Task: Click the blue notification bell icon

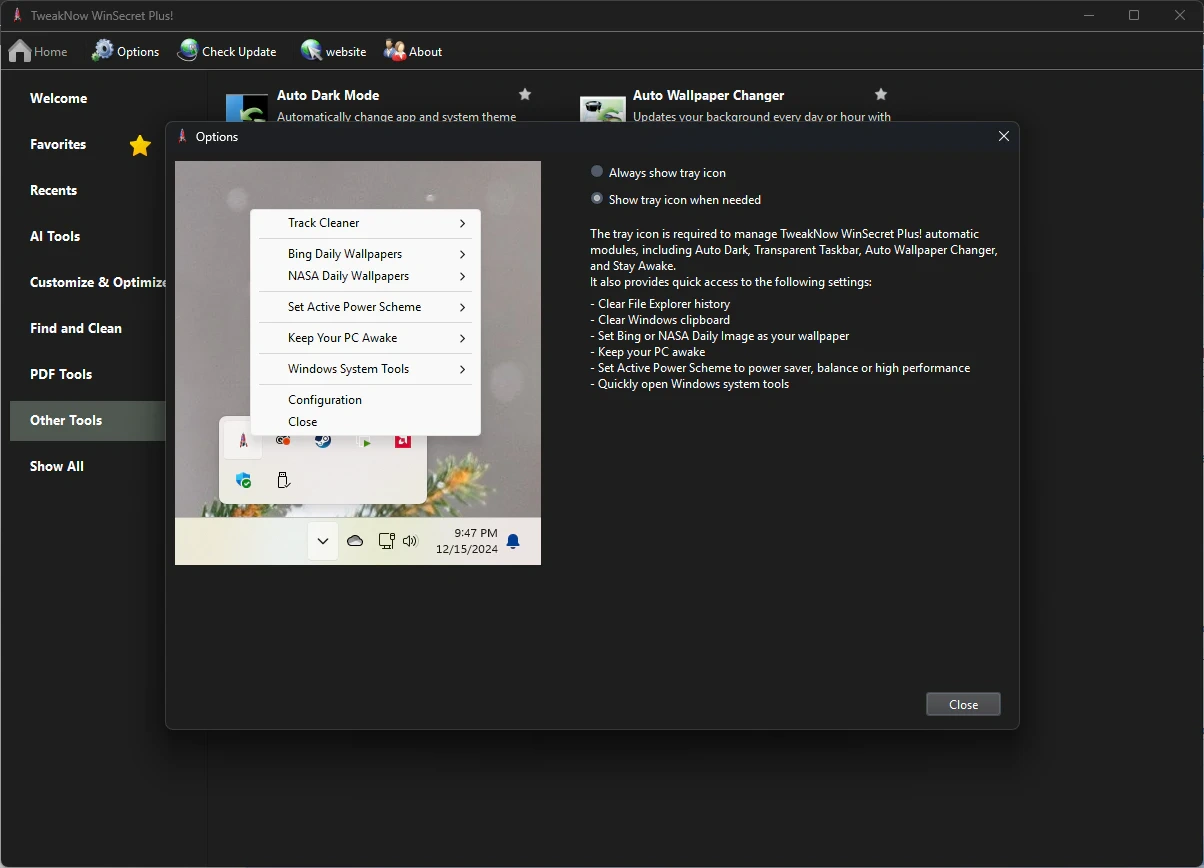Action: [x=513, y=542]
